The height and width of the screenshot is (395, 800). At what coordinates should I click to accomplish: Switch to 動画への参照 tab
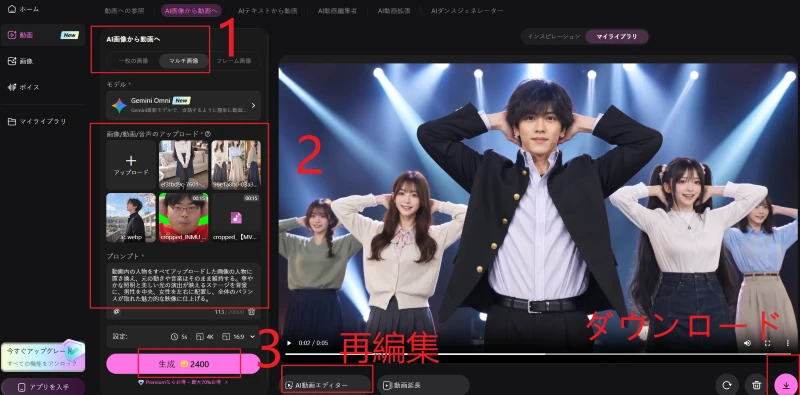124,10
